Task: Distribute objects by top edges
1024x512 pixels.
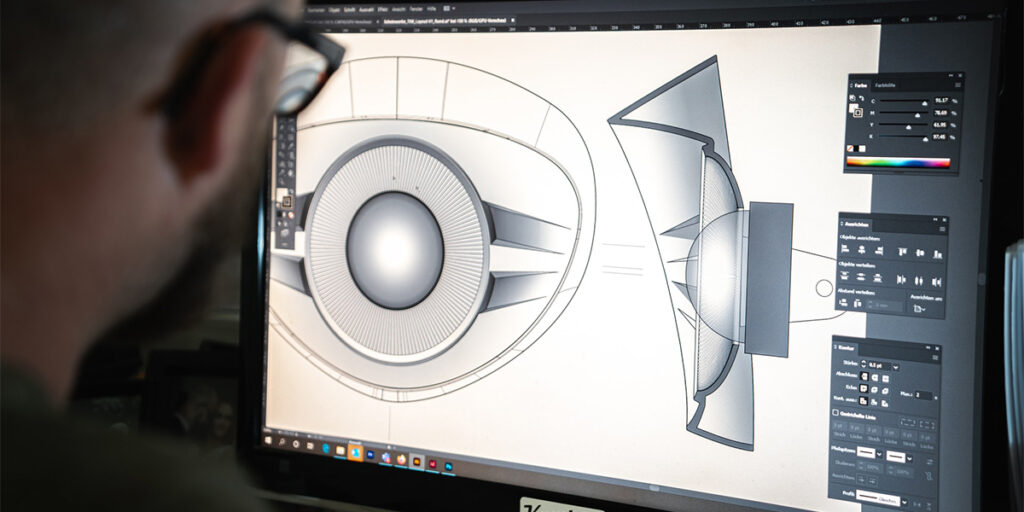Action: click(844, 275)
